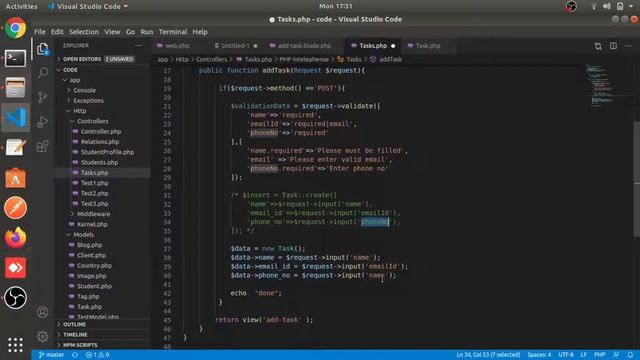
Task: Open Terminal from the dock
Action: tap(16, 58)
